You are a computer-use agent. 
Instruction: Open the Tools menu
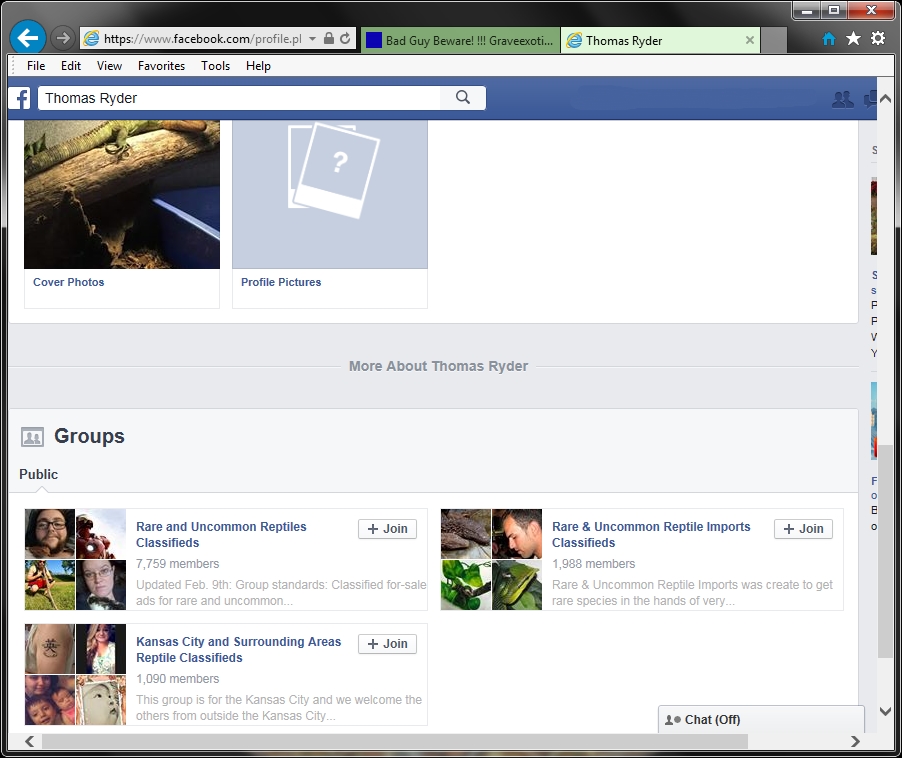pos(215,66)
